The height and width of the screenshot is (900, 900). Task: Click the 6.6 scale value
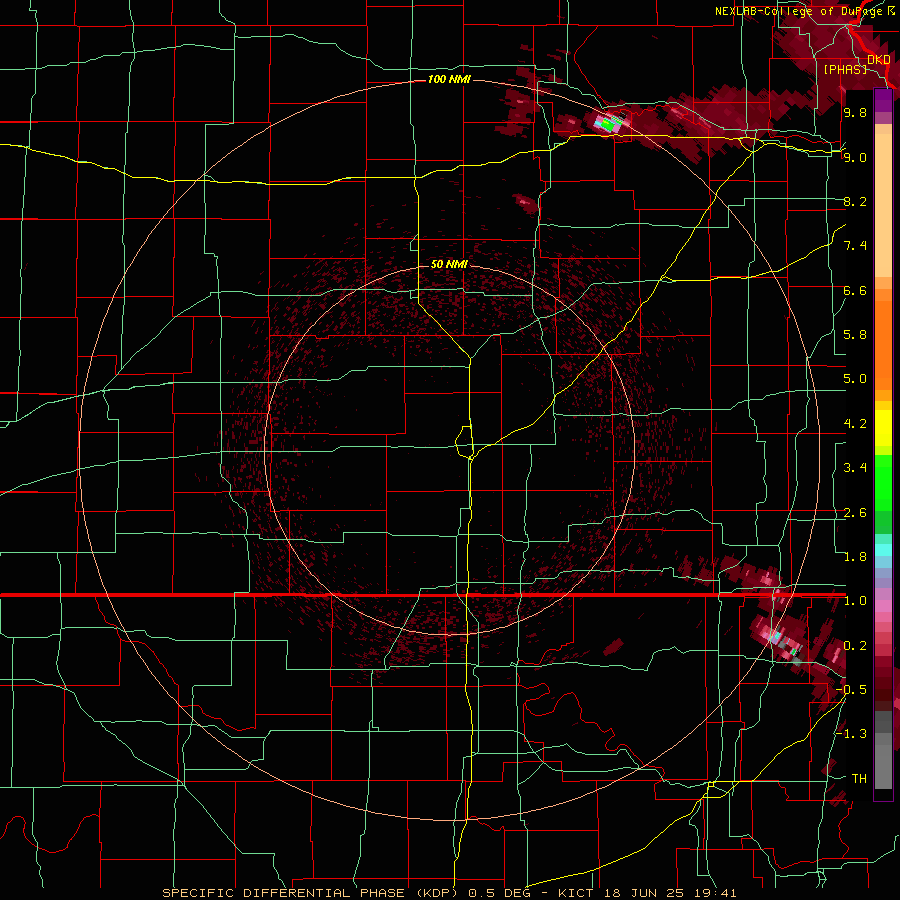pos(855,290)
